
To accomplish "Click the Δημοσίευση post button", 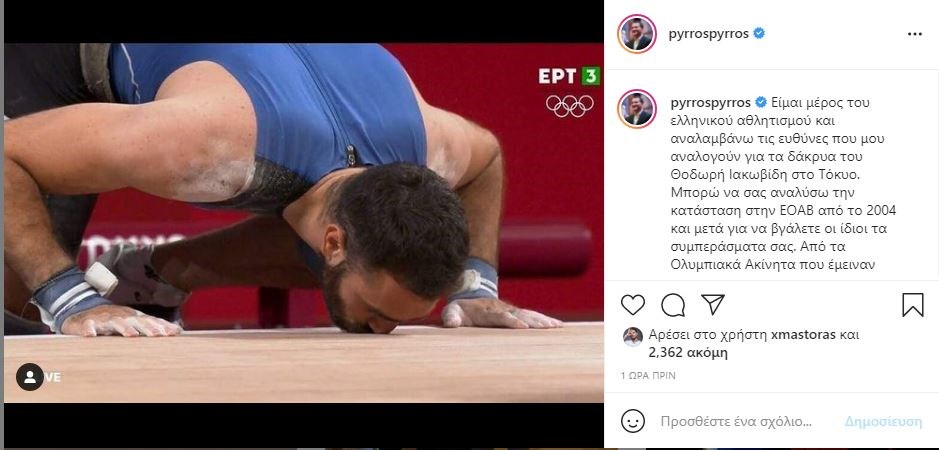I will [883, 421].
